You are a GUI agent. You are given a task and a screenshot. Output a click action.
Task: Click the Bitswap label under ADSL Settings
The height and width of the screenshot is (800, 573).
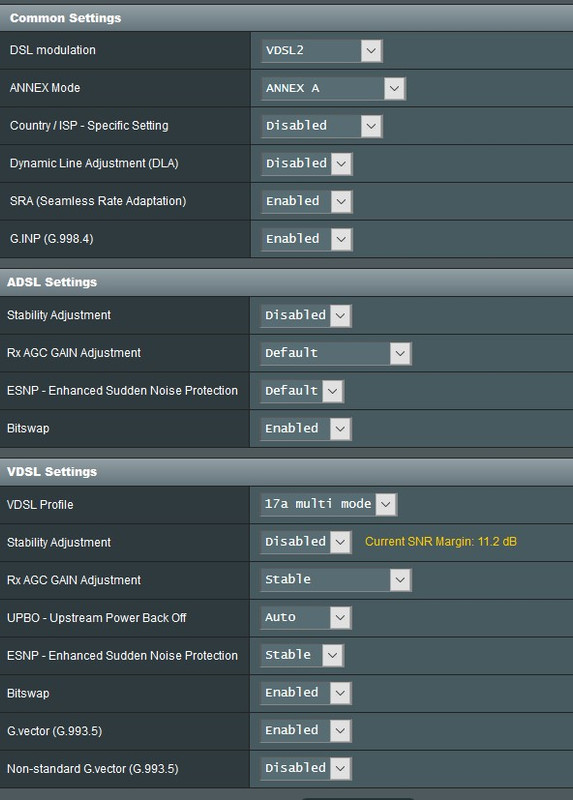[28, 429]
